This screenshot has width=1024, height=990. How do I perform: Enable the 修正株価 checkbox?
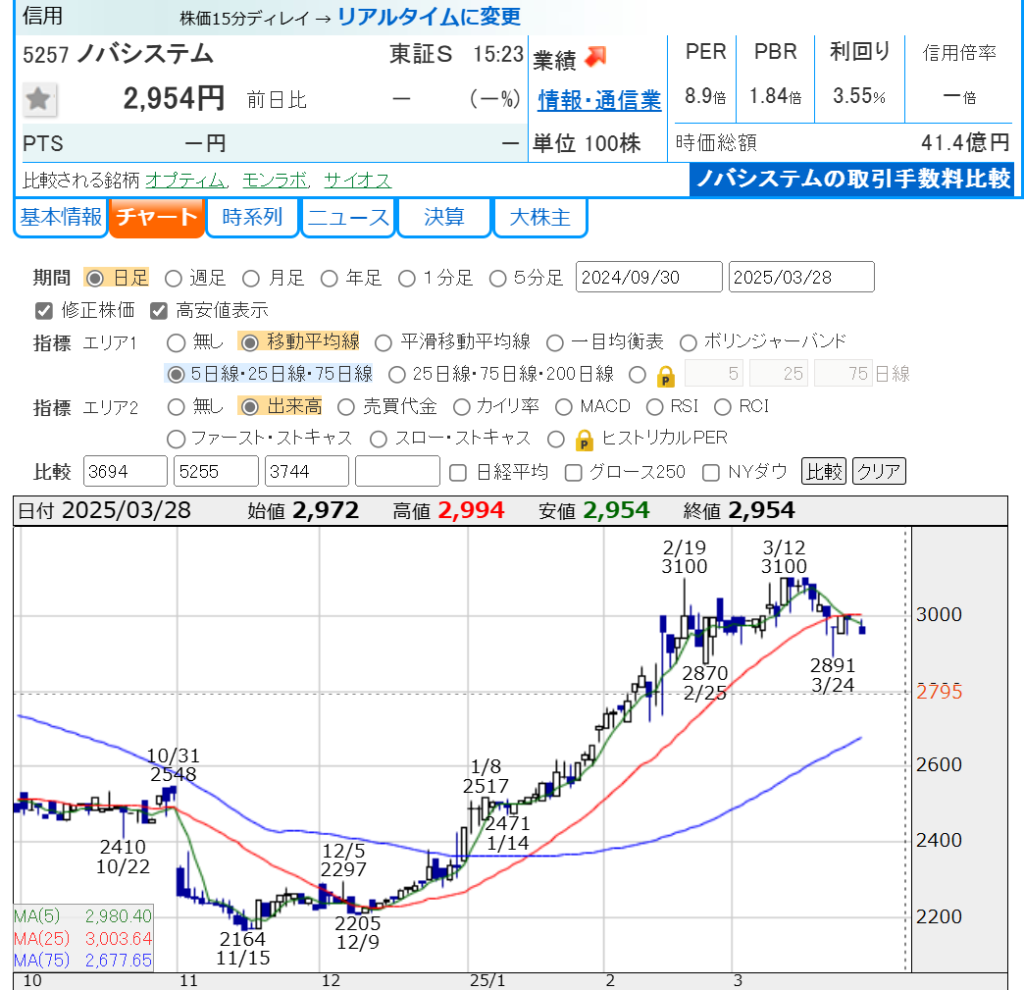[x=43, y=310]
